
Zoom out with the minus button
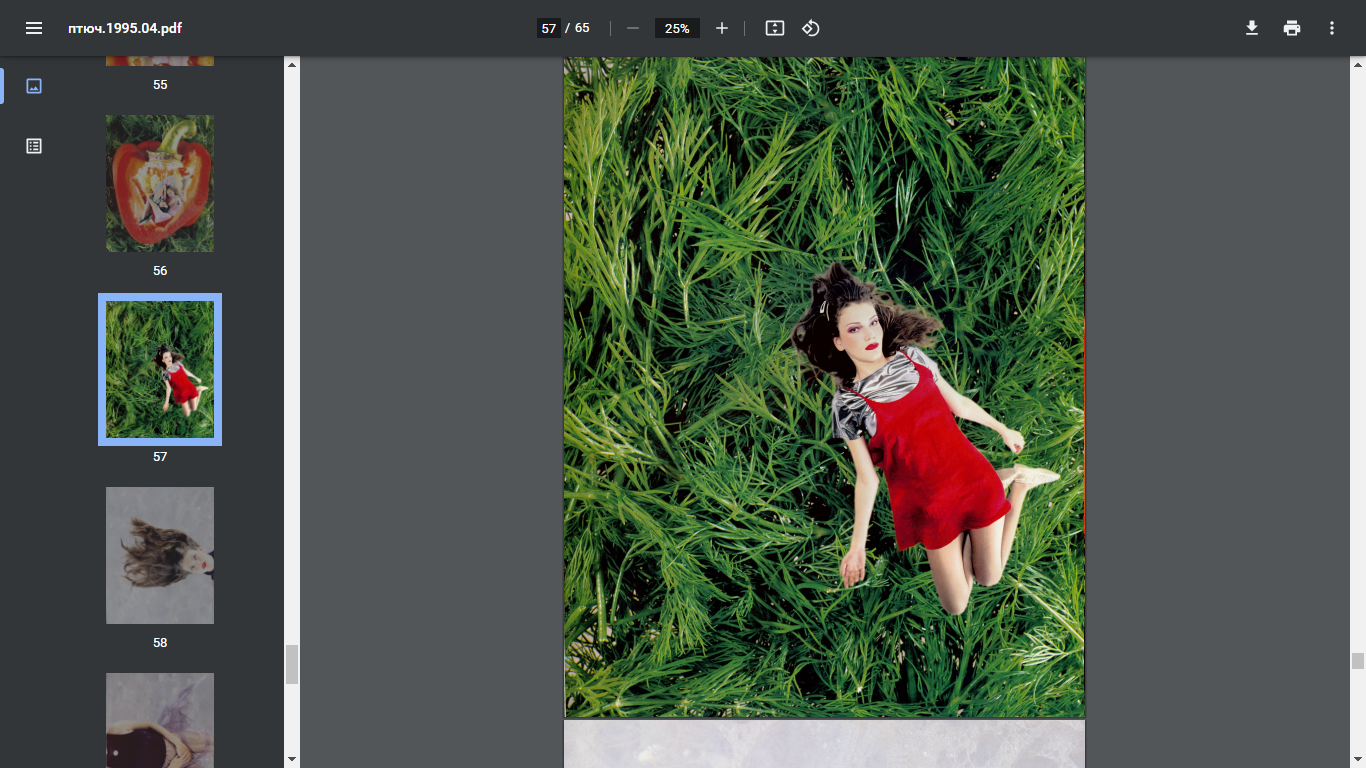click(x=632, y=28)
